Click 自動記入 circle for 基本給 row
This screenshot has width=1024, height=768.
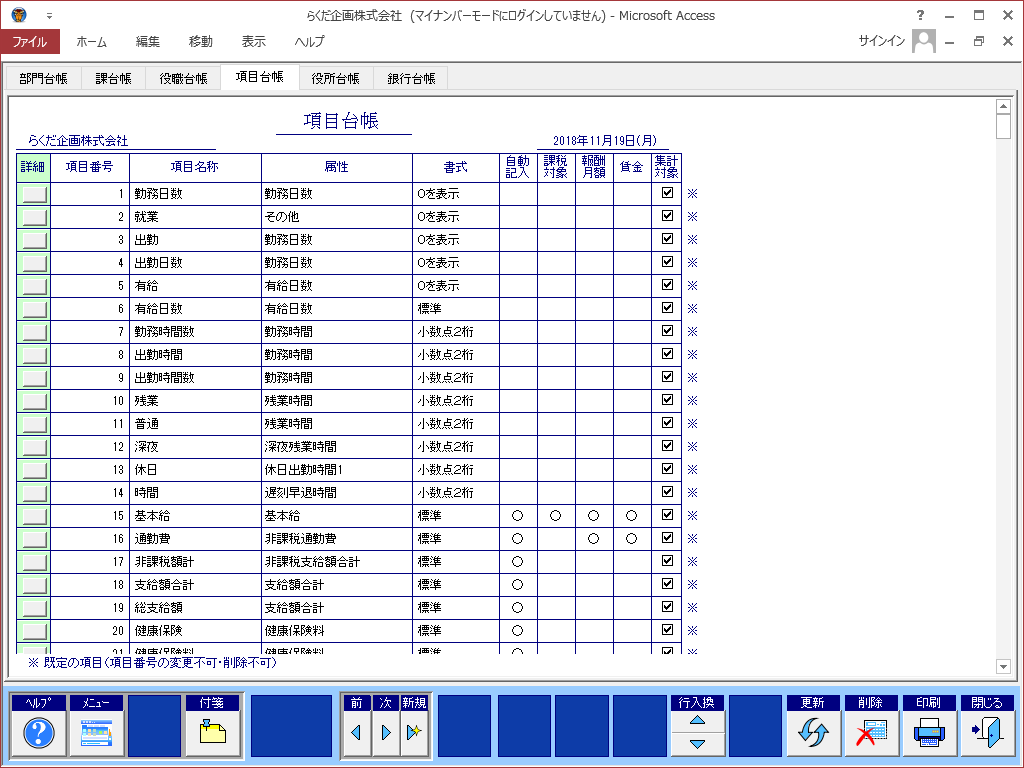517,516
